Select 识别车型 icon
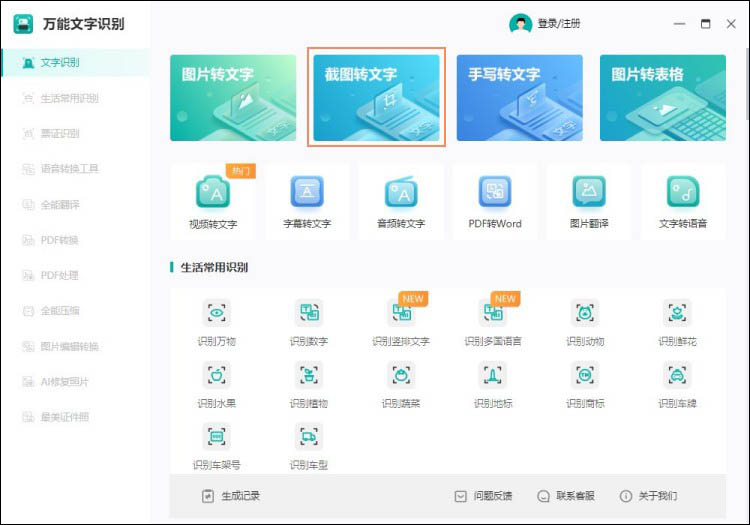 (309, 437)
